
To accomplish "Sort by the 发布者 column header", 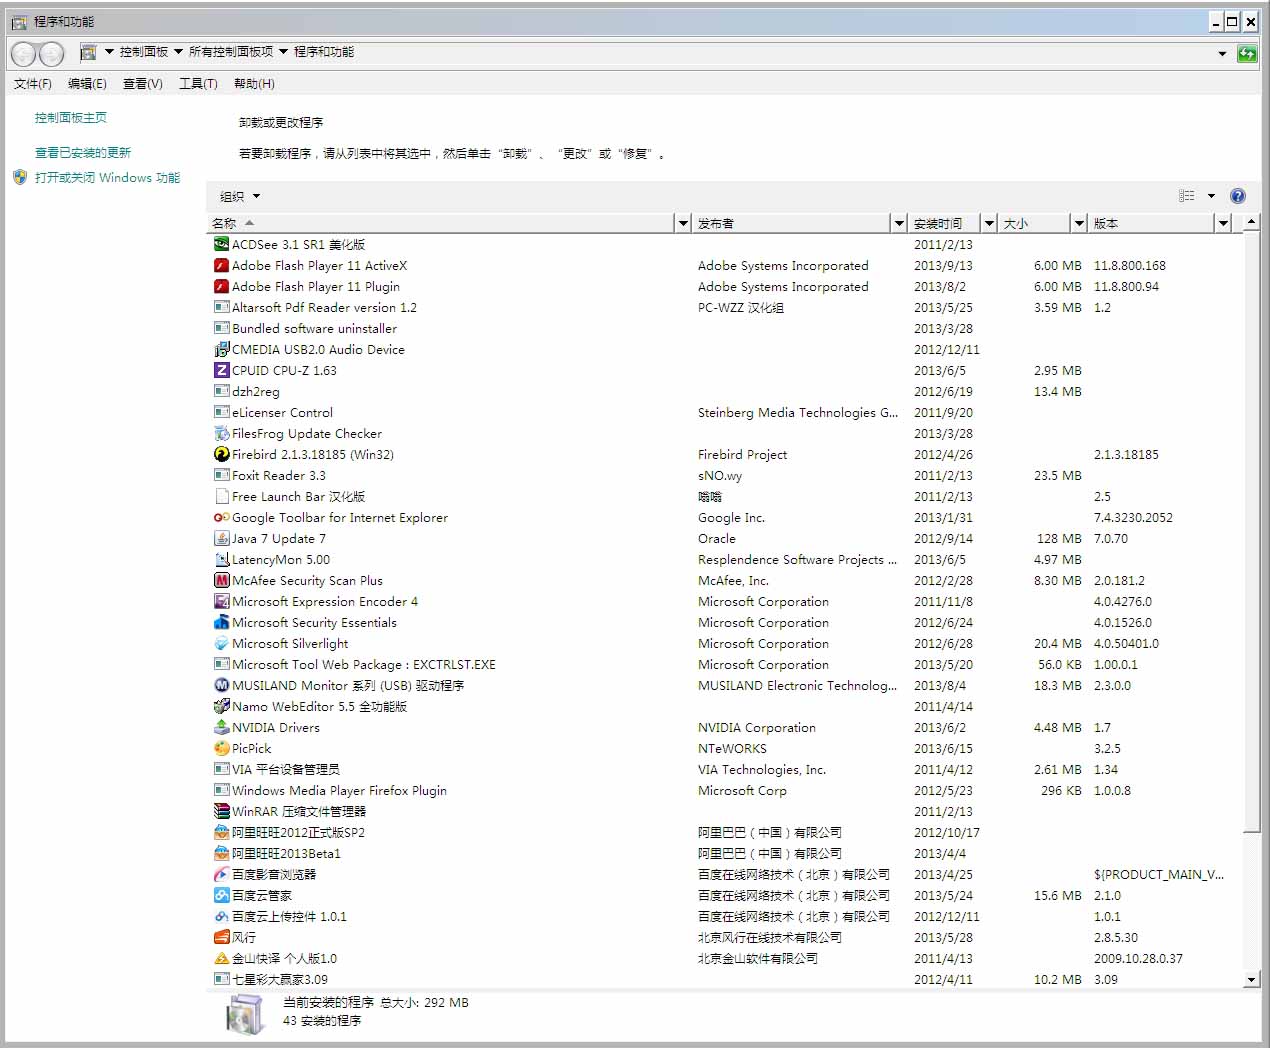I will pos(793,223).
